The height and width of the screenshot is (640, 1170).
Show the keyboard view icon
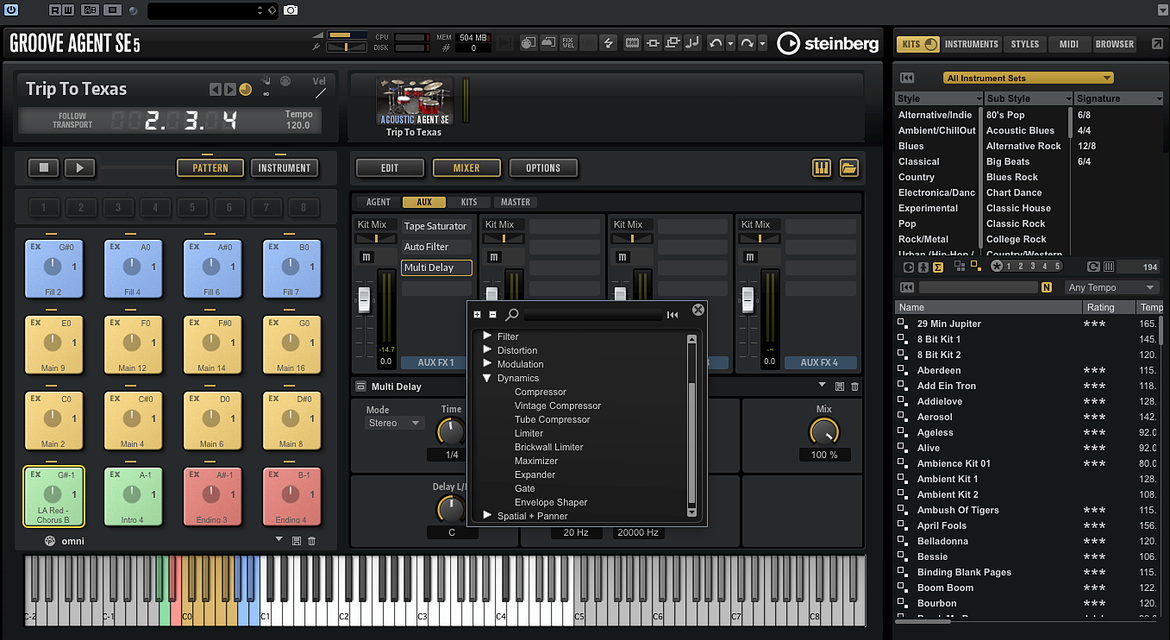(x=822, y=168)
